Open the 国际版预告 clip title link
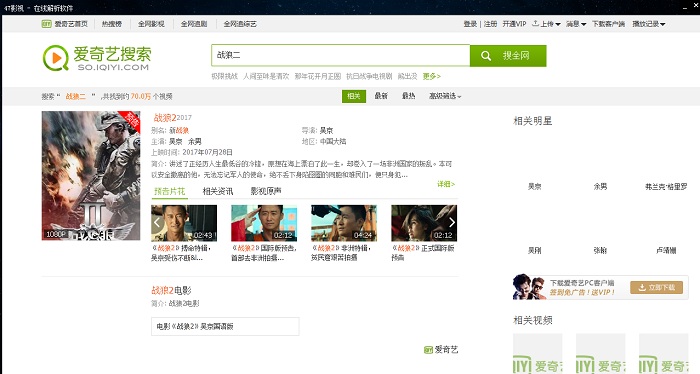Image resolution: width=700 pixels, height=374 pixels. [x=264, y=253]
